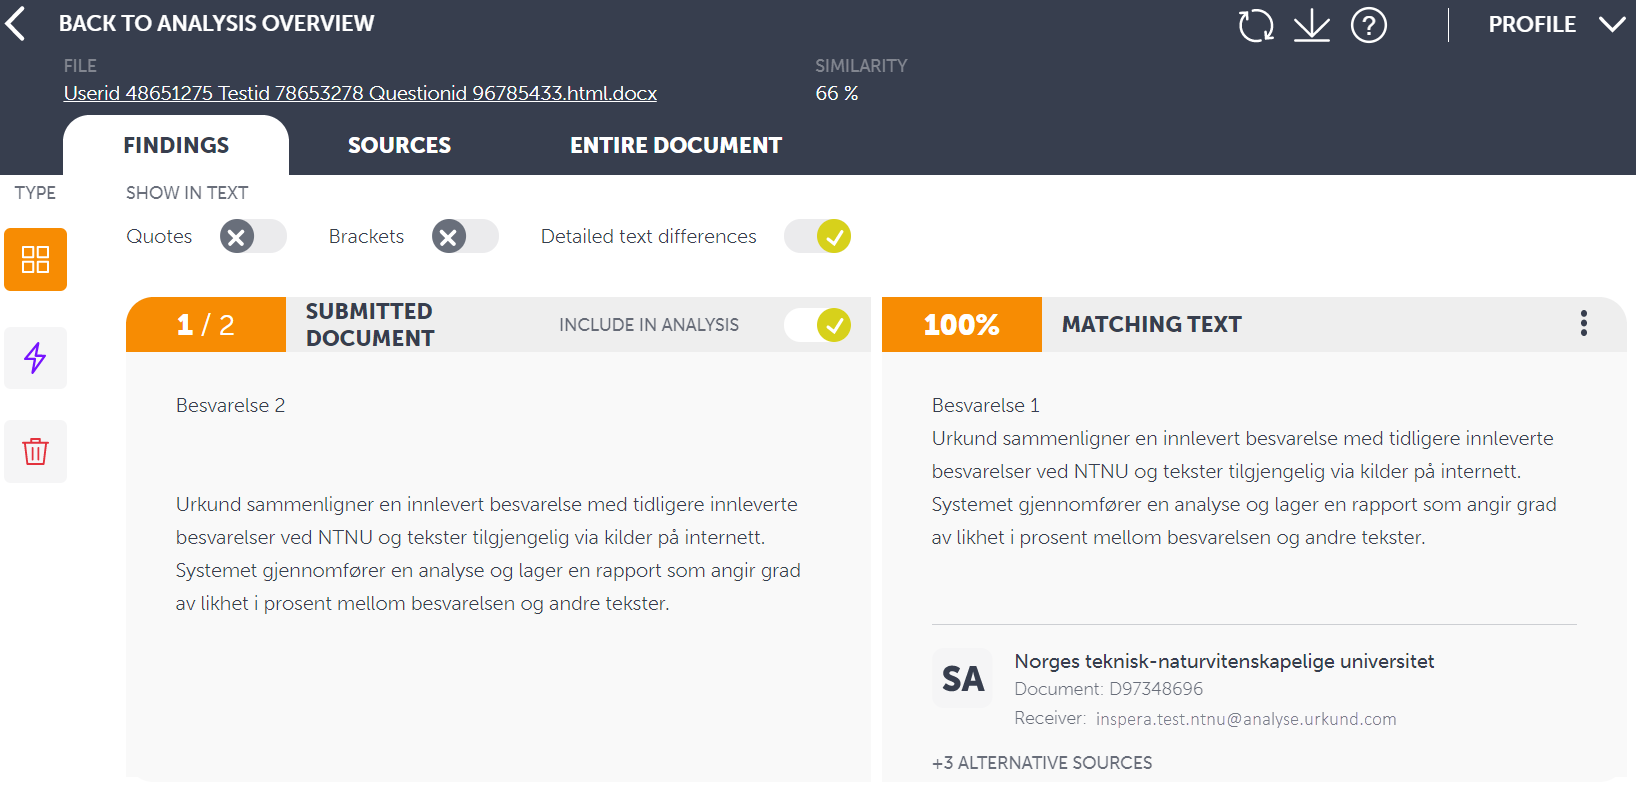Viewport: 1636px width, 791px height.
Task: Click receiver email inspera.test.ntnu@analyse.urkund.com
Action: [1246, 719]
